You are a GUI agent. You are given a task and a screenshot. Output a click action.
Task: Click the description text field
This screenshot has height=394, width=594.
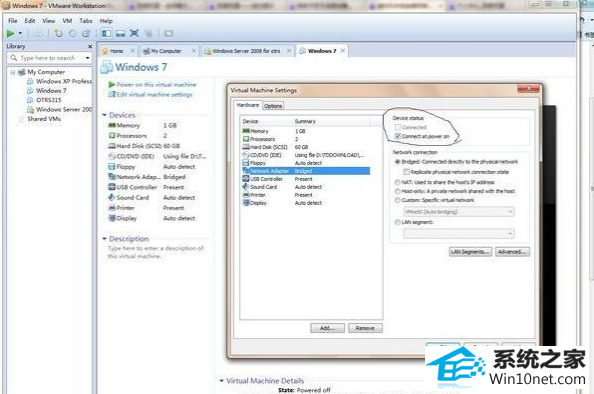[x=156, y=252]
